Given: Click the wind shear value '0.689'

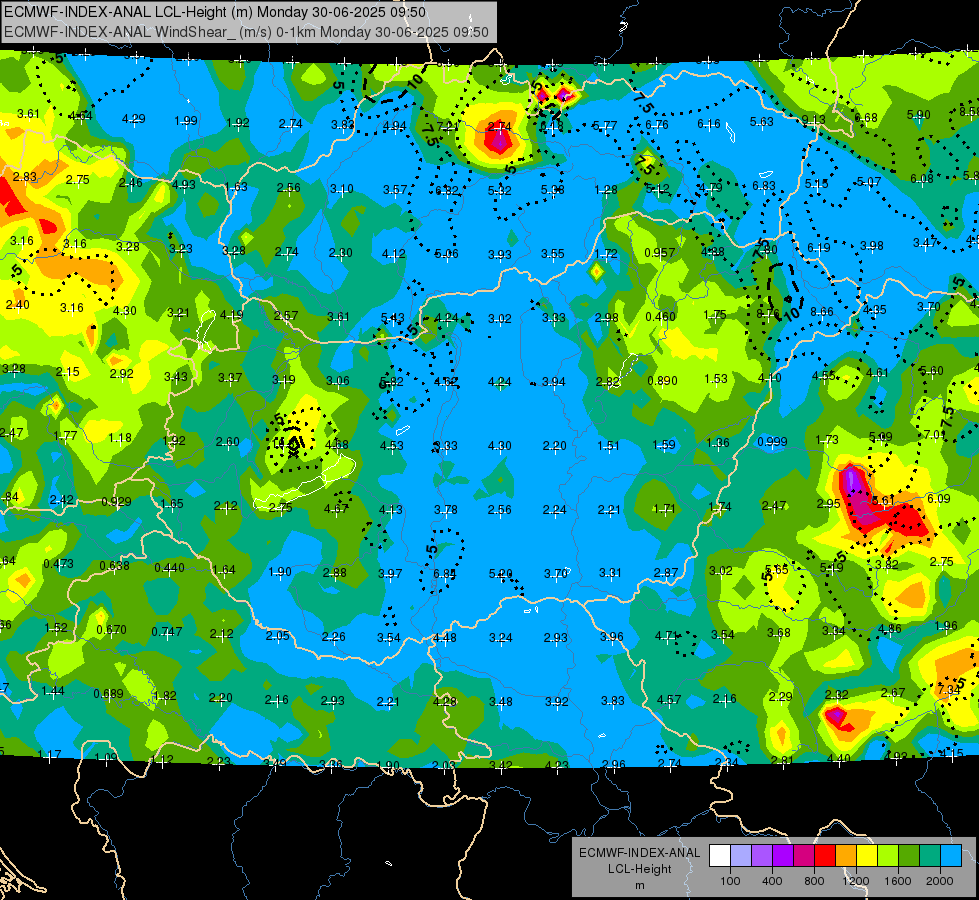Looking at the screenshot, I should click(108, 694).
